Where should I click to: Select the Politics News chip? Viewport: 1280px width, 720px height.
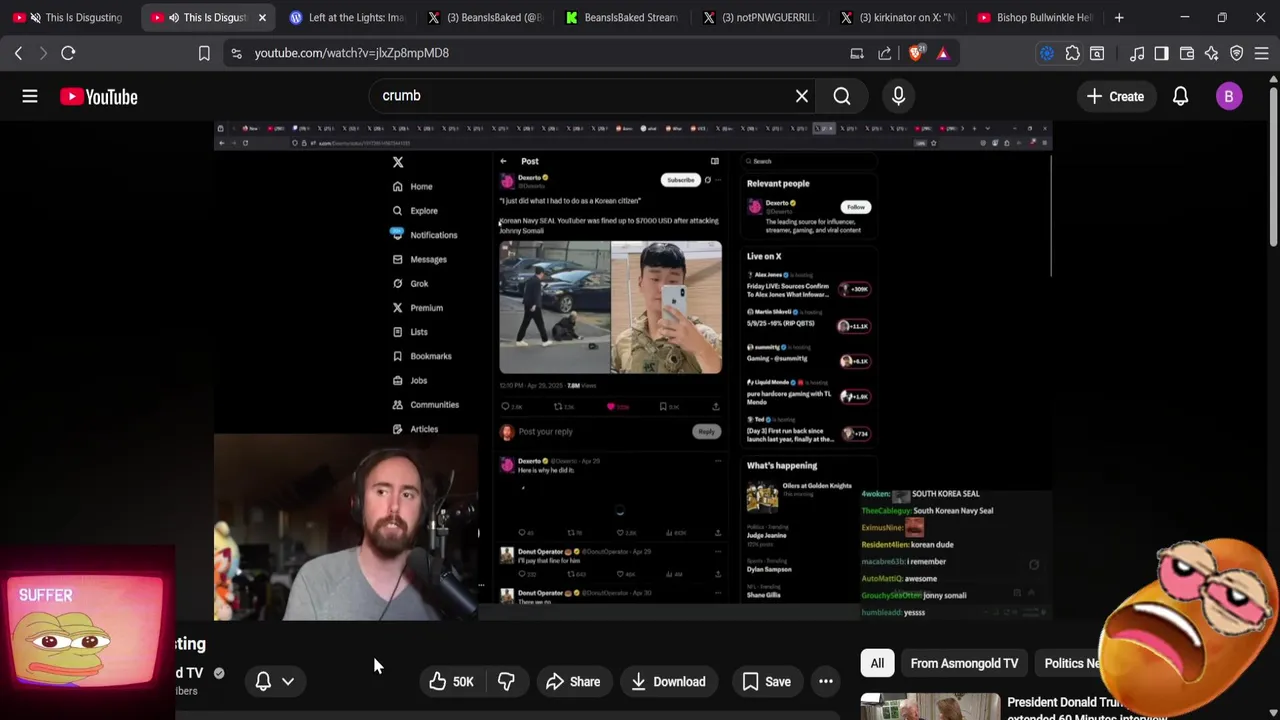[x=1072, y=663]
